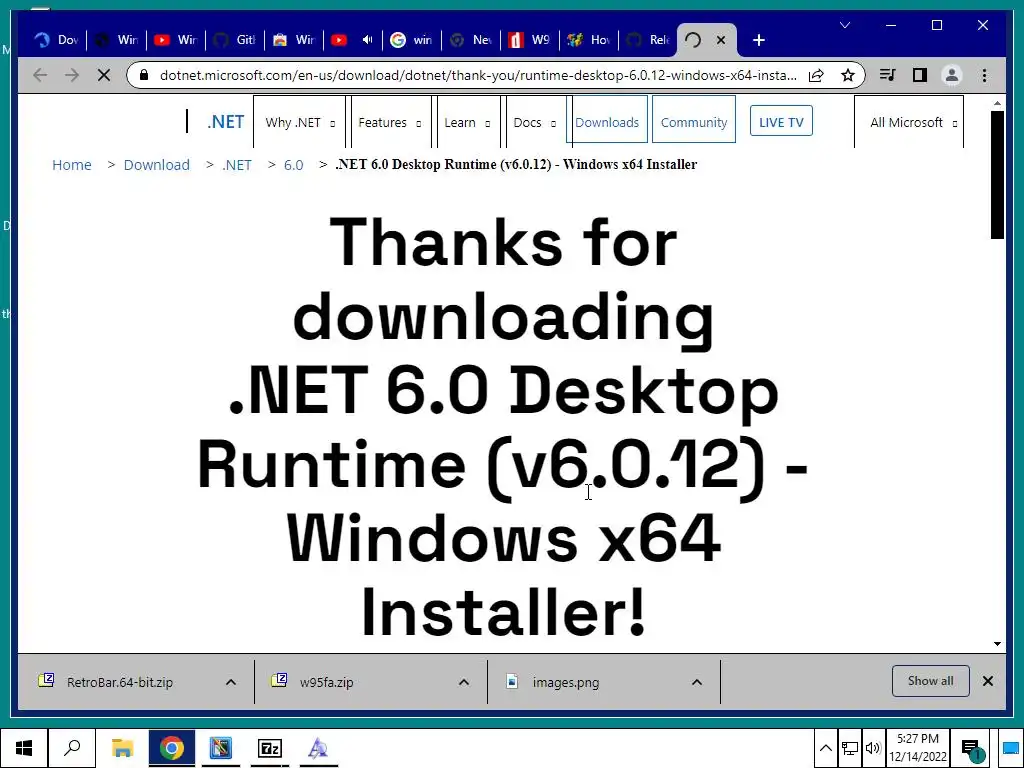The height and width of the screenshot is (768, 1024).
Task: Open the Windows Start menu
Action: 24,748
